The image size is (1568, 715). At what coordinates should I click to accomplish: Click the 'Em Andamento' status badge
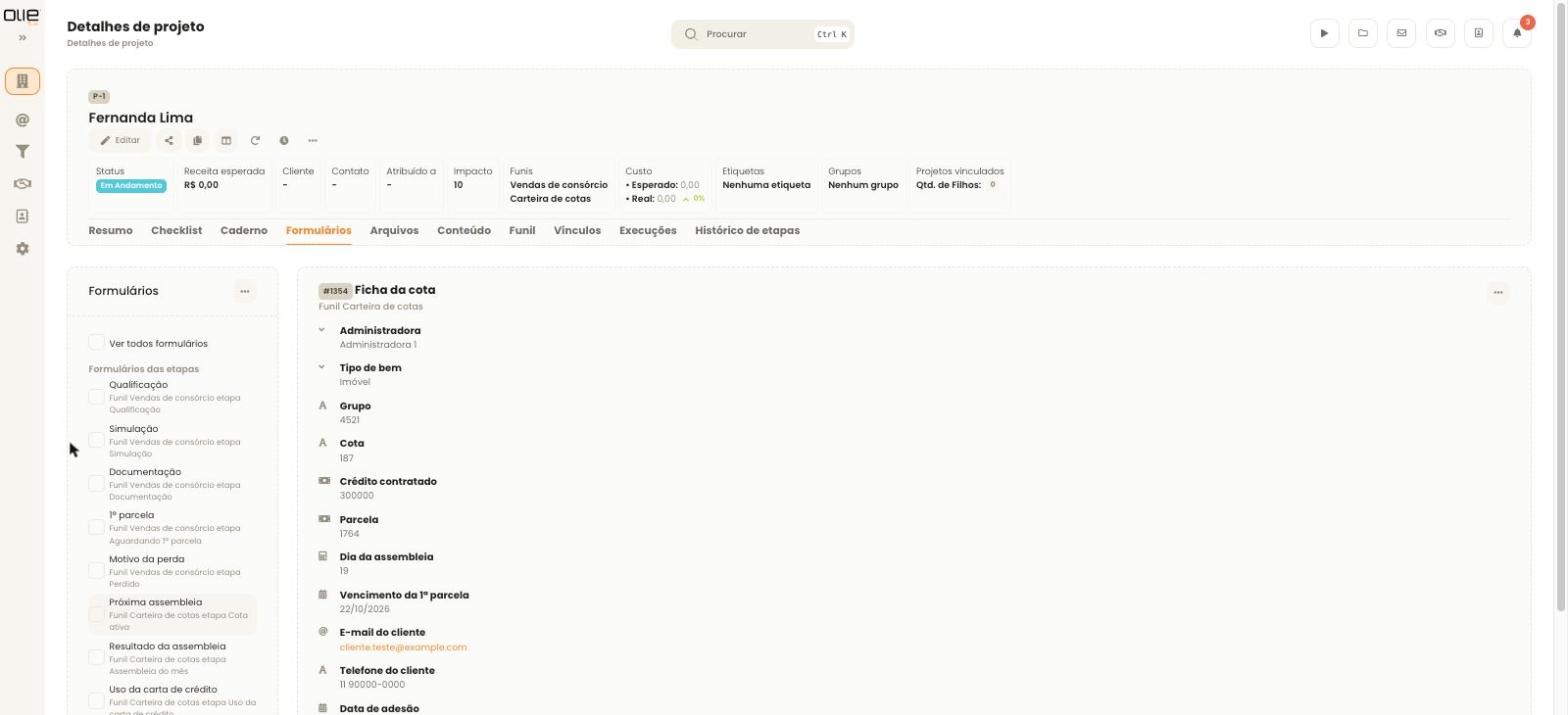131,185
